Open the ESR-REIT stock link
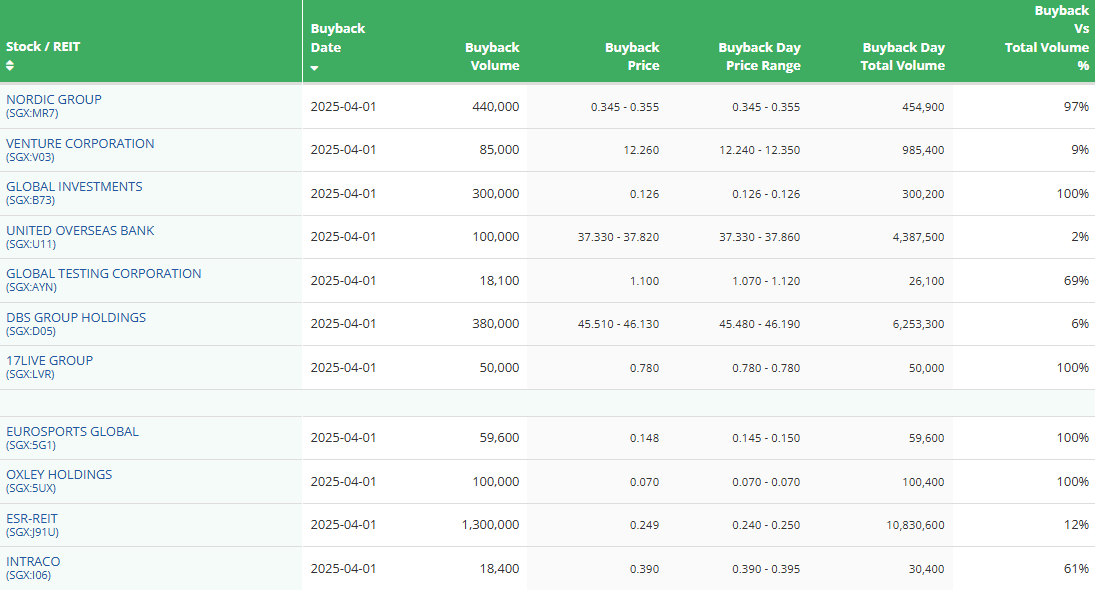The image size is (1095, 590). coord(32,519)
